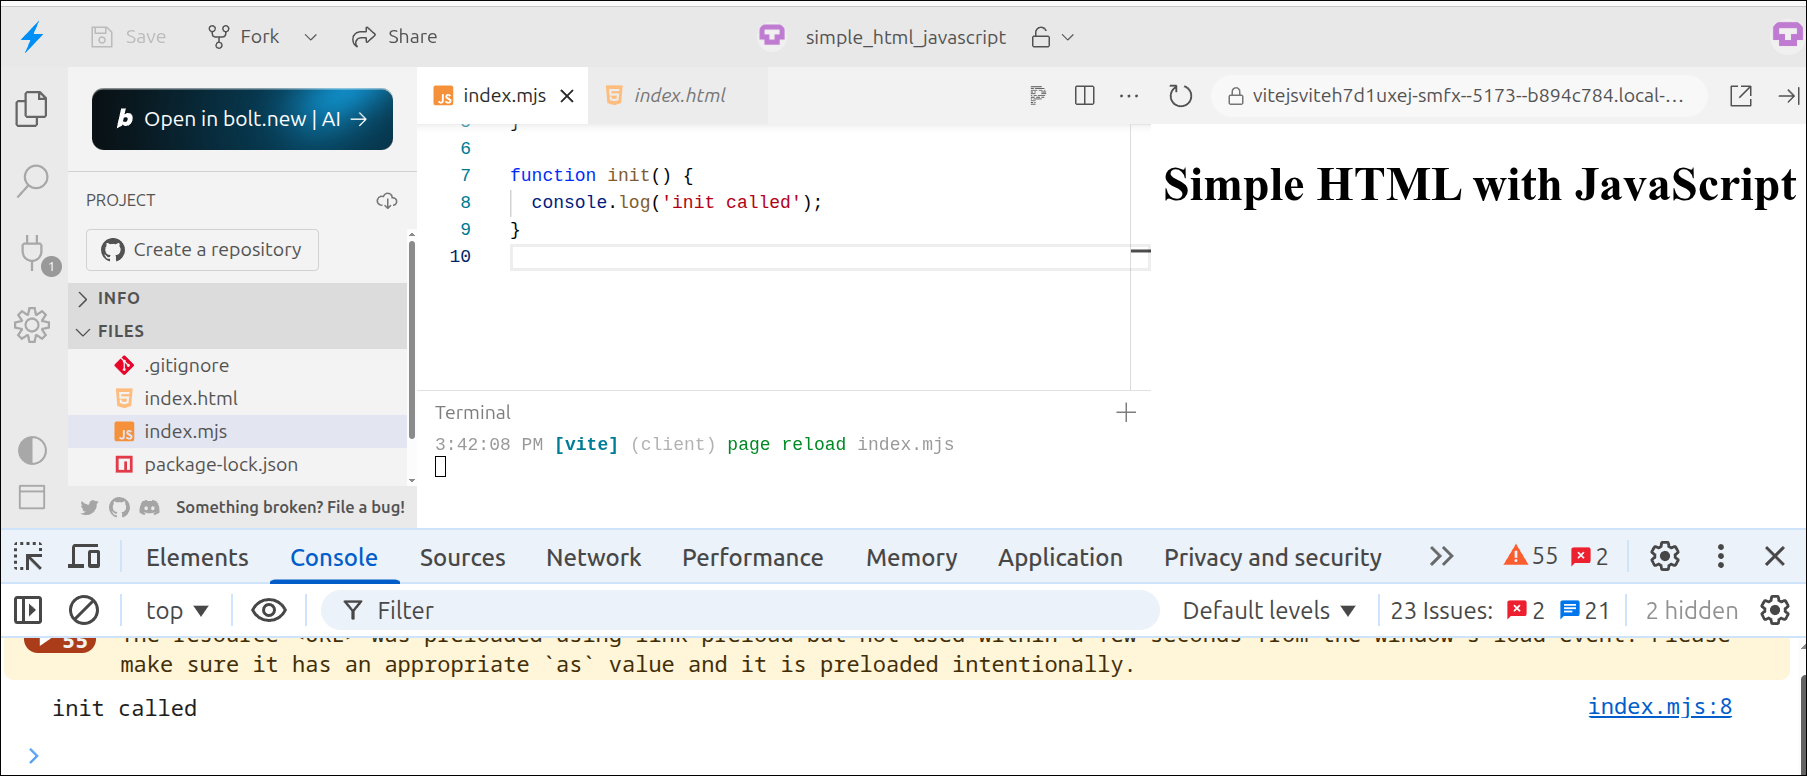The width and height of the screenshot is (1807, 776).
Task: Open the top context selector dropdown
Action: pos(177,610)
